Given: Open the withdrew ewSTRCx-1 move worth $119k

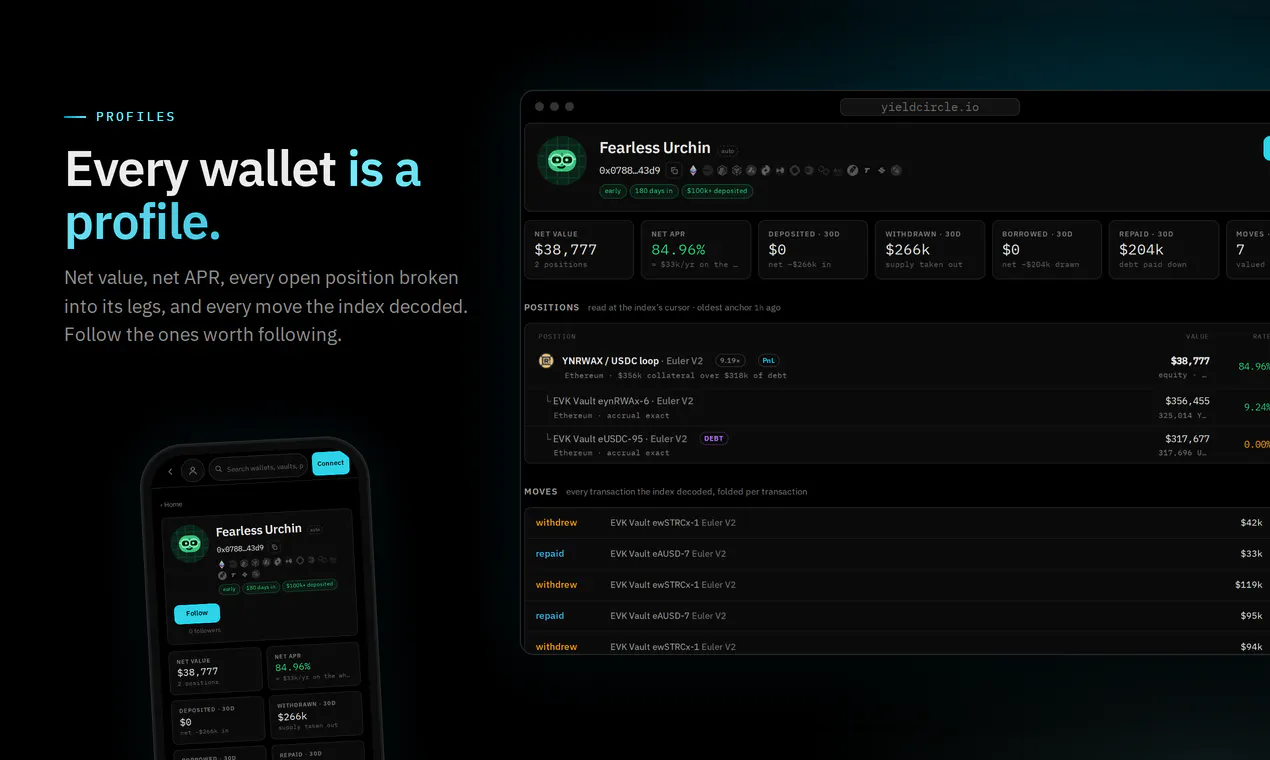Looking at the screenshot, I should pyautogui.click(x=897, y=585).
